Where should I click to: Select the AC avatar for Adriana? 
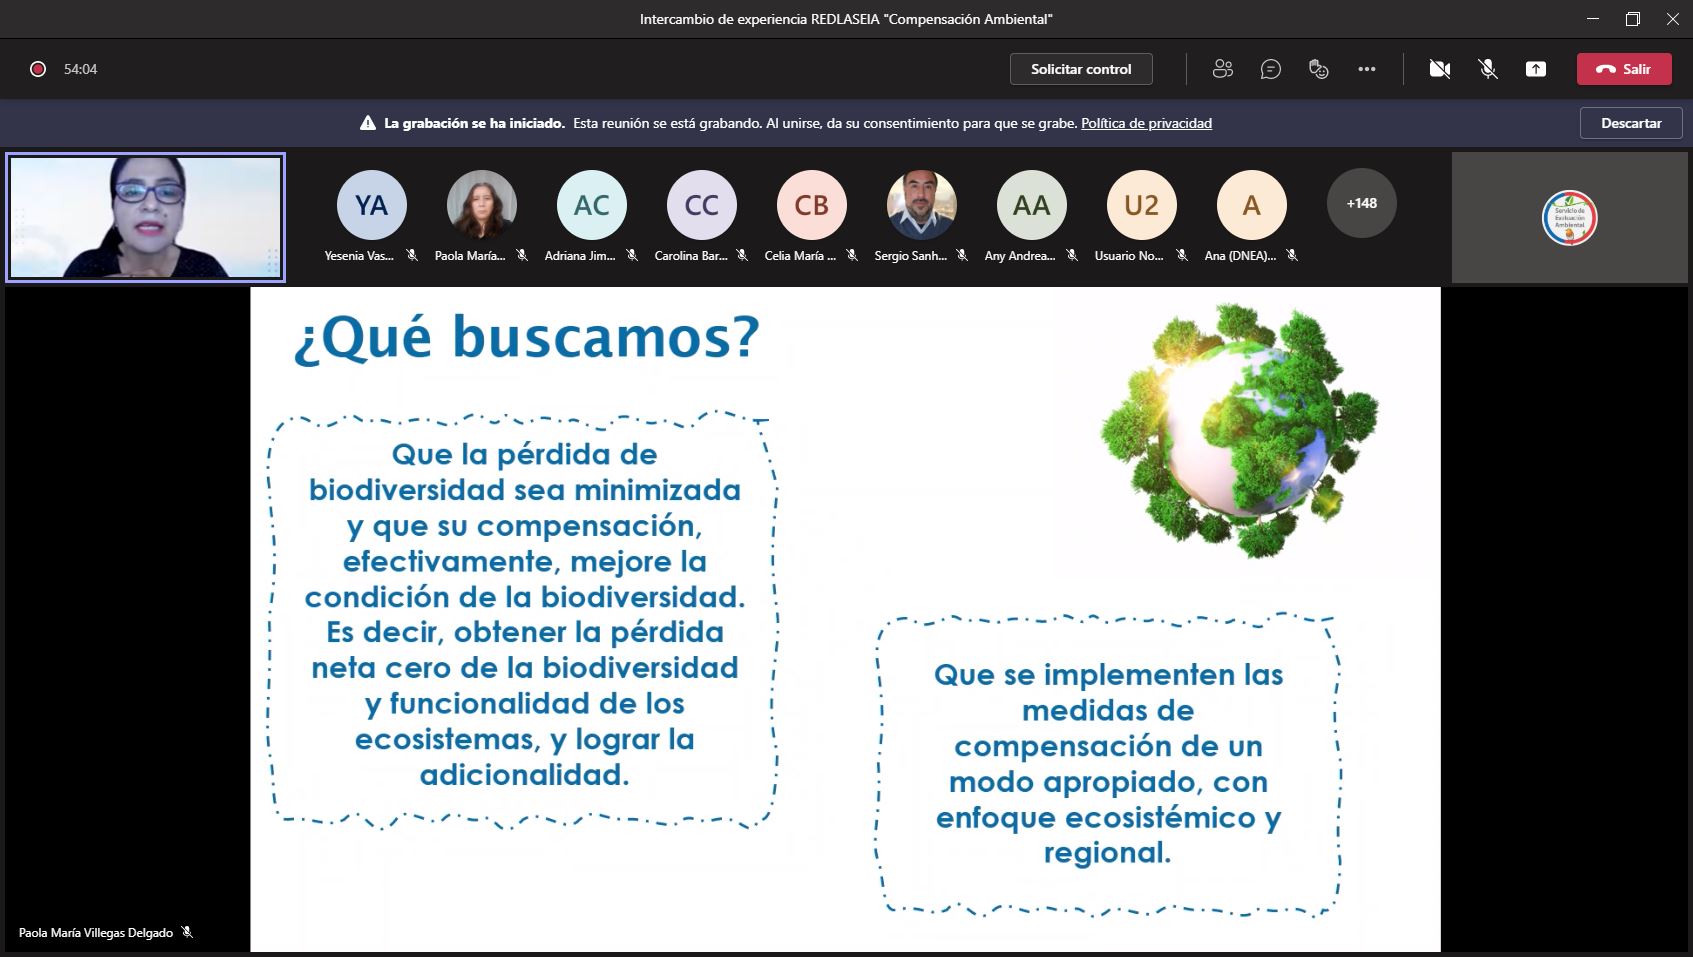click(591, 205)
